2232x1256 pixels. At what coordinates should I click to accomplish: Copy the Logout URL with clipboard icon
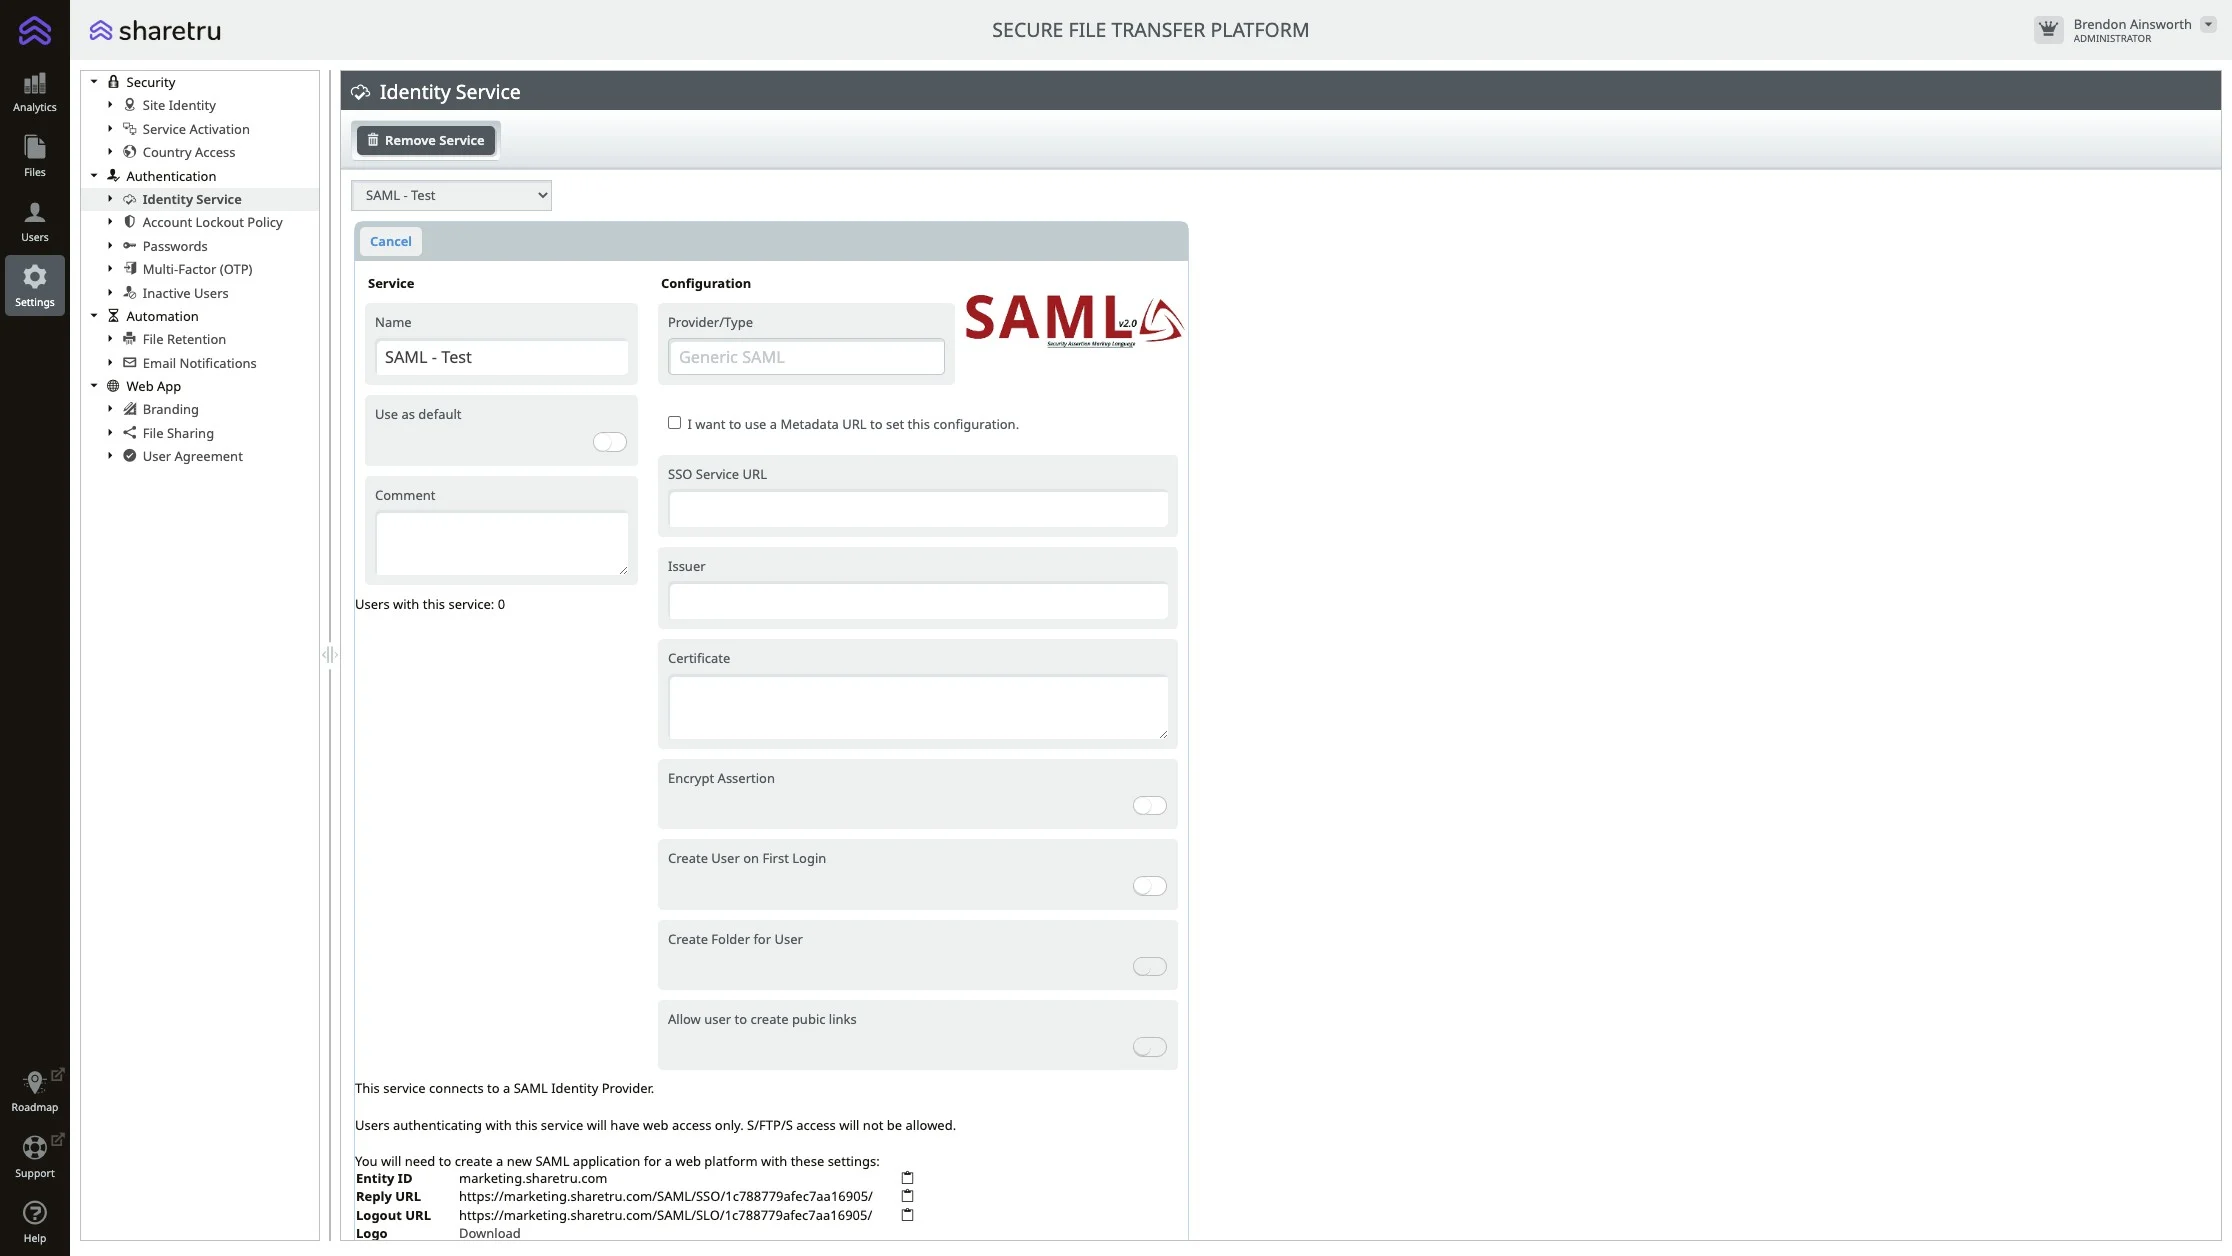coord(907,1215)
